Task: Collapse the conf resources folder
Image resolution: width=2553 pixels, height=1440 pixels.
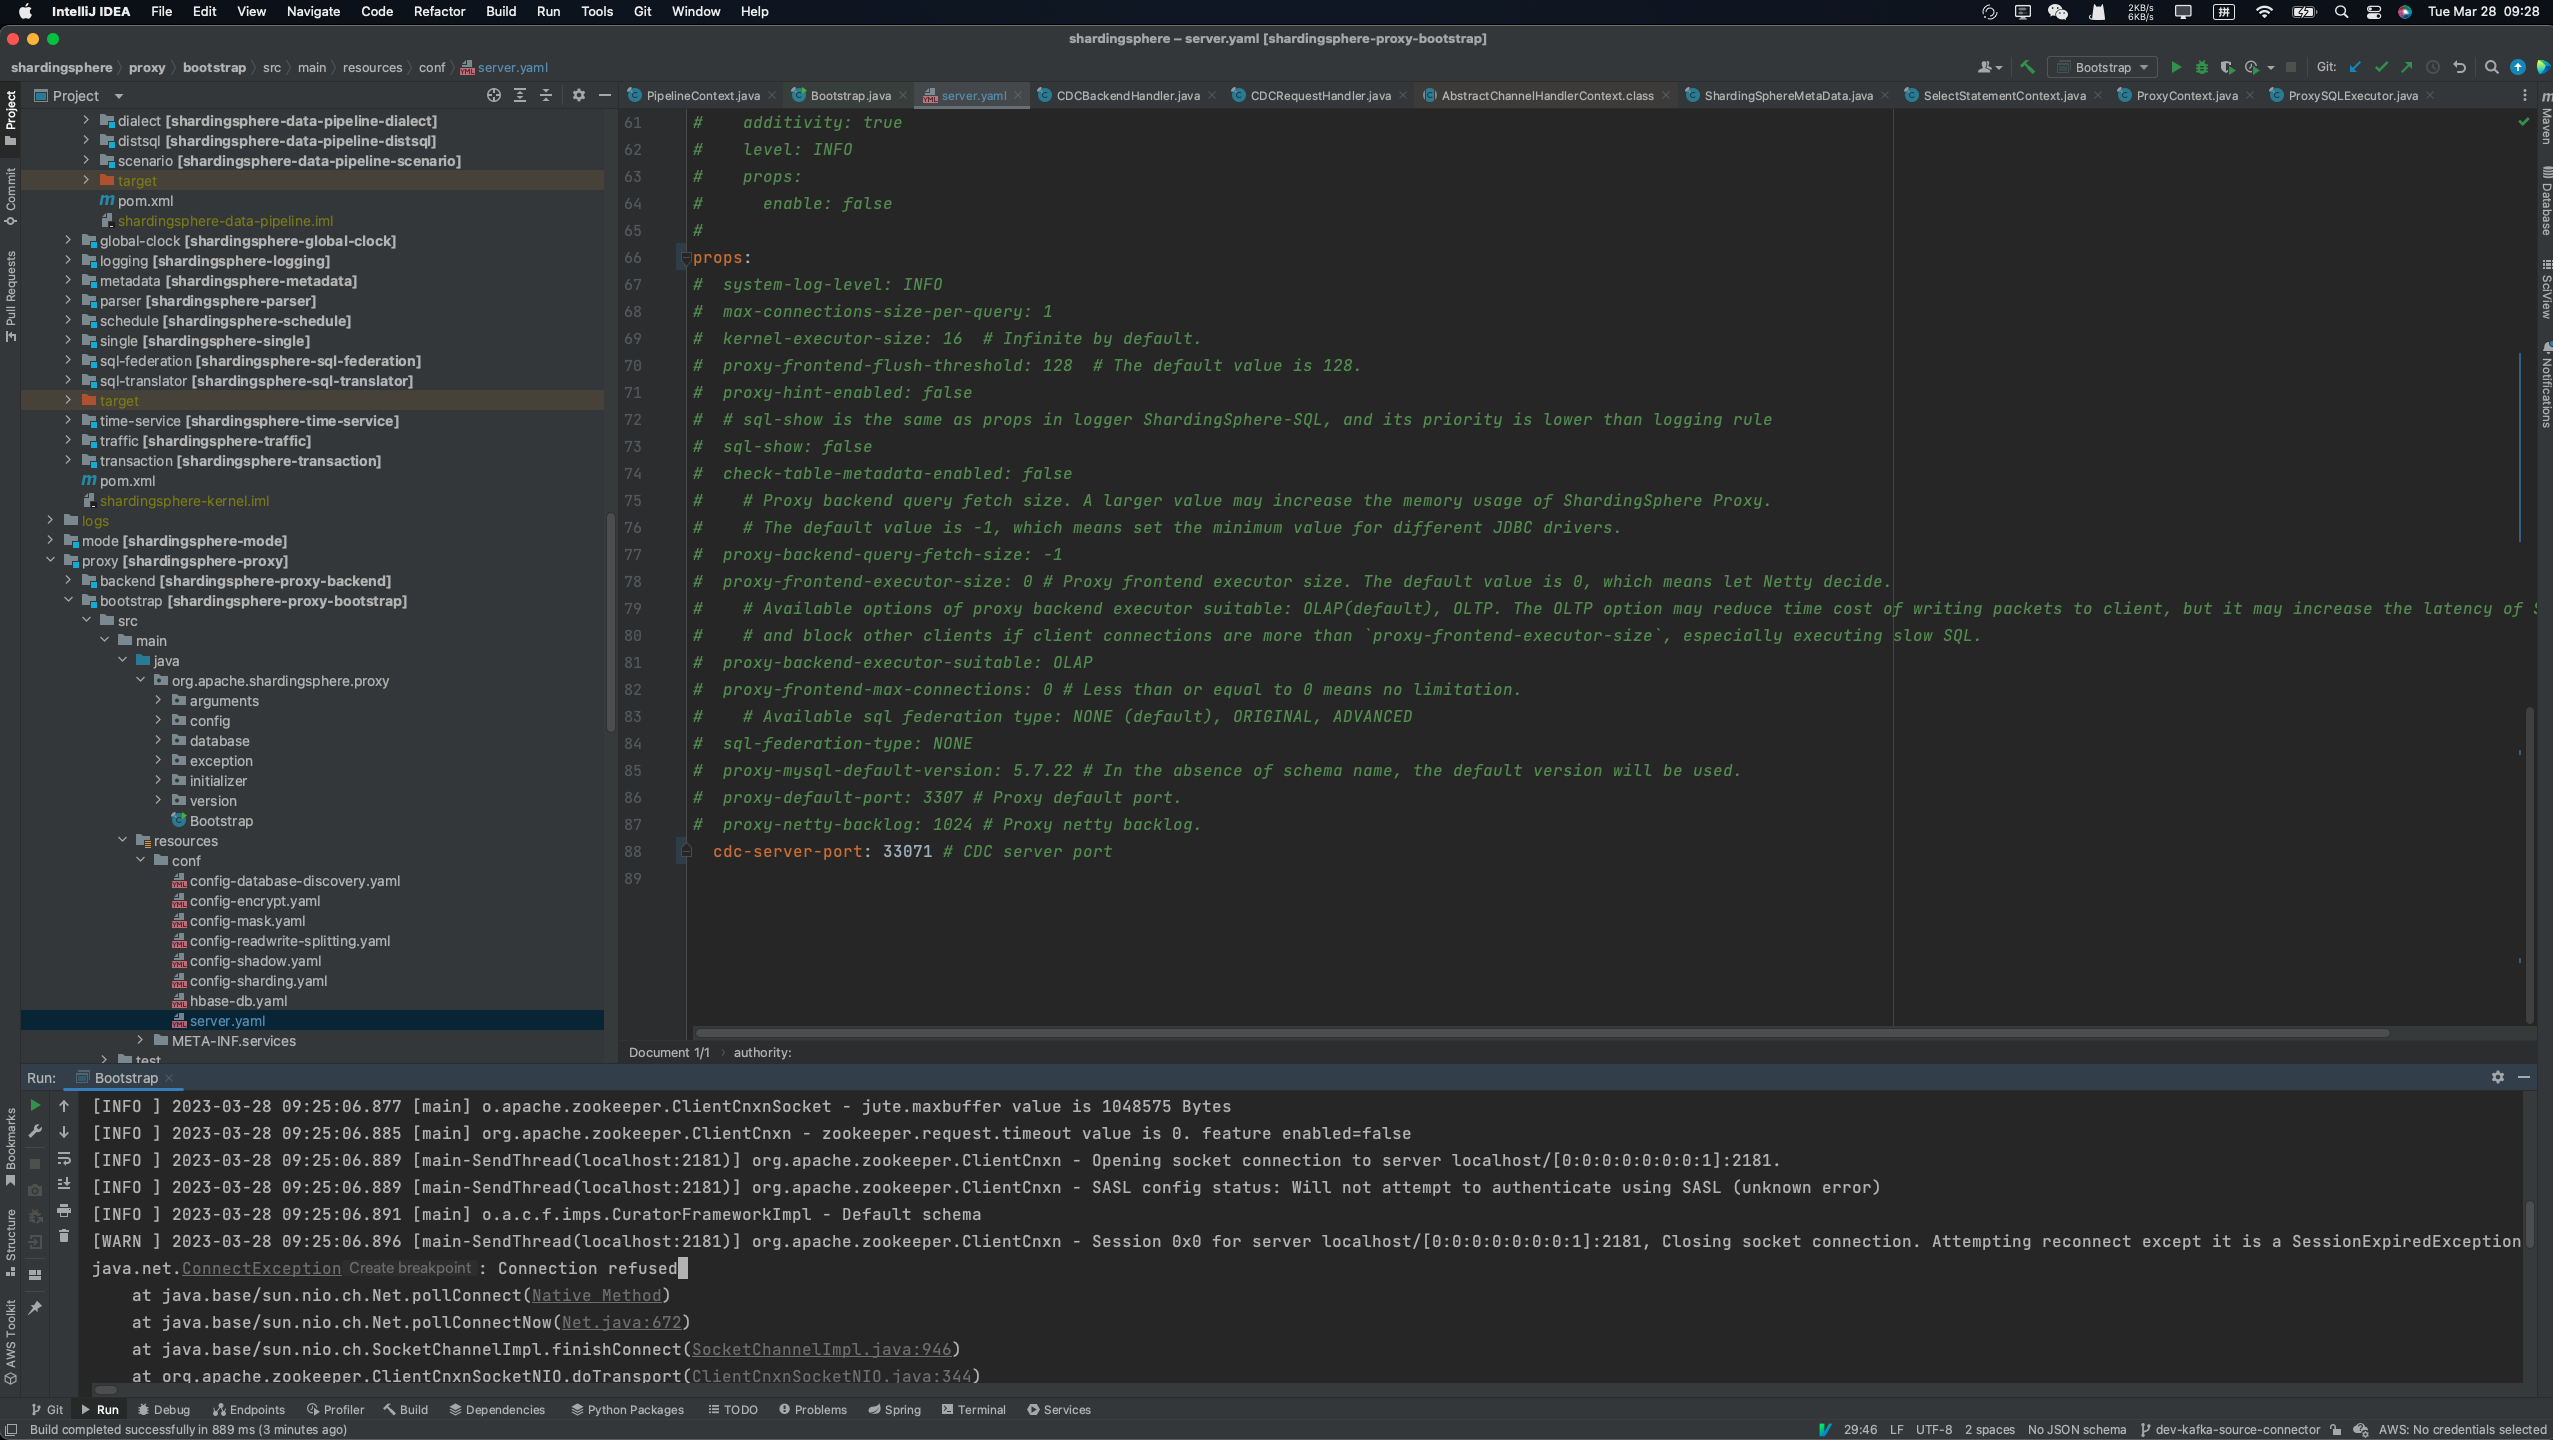Action: click(x=141, y=861)
